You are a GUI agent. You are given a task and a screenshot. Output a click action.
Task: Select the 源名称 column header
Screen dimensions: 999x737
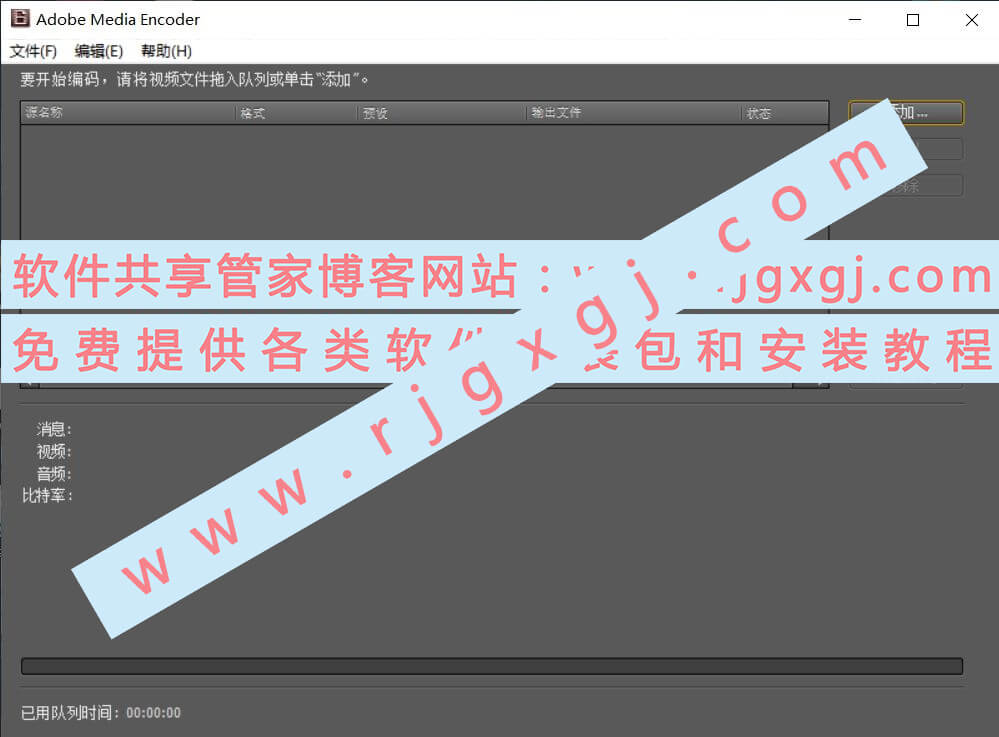tap(127, 113)
